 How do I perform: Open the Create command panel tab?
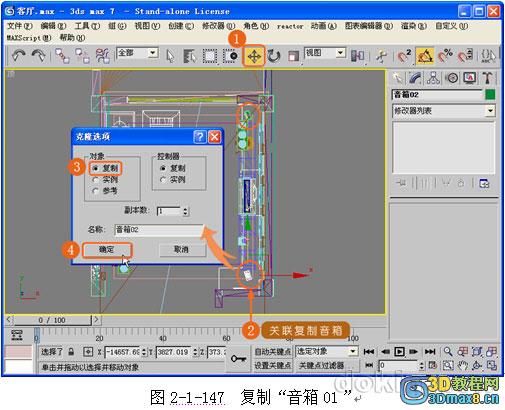tap(397, 78)
